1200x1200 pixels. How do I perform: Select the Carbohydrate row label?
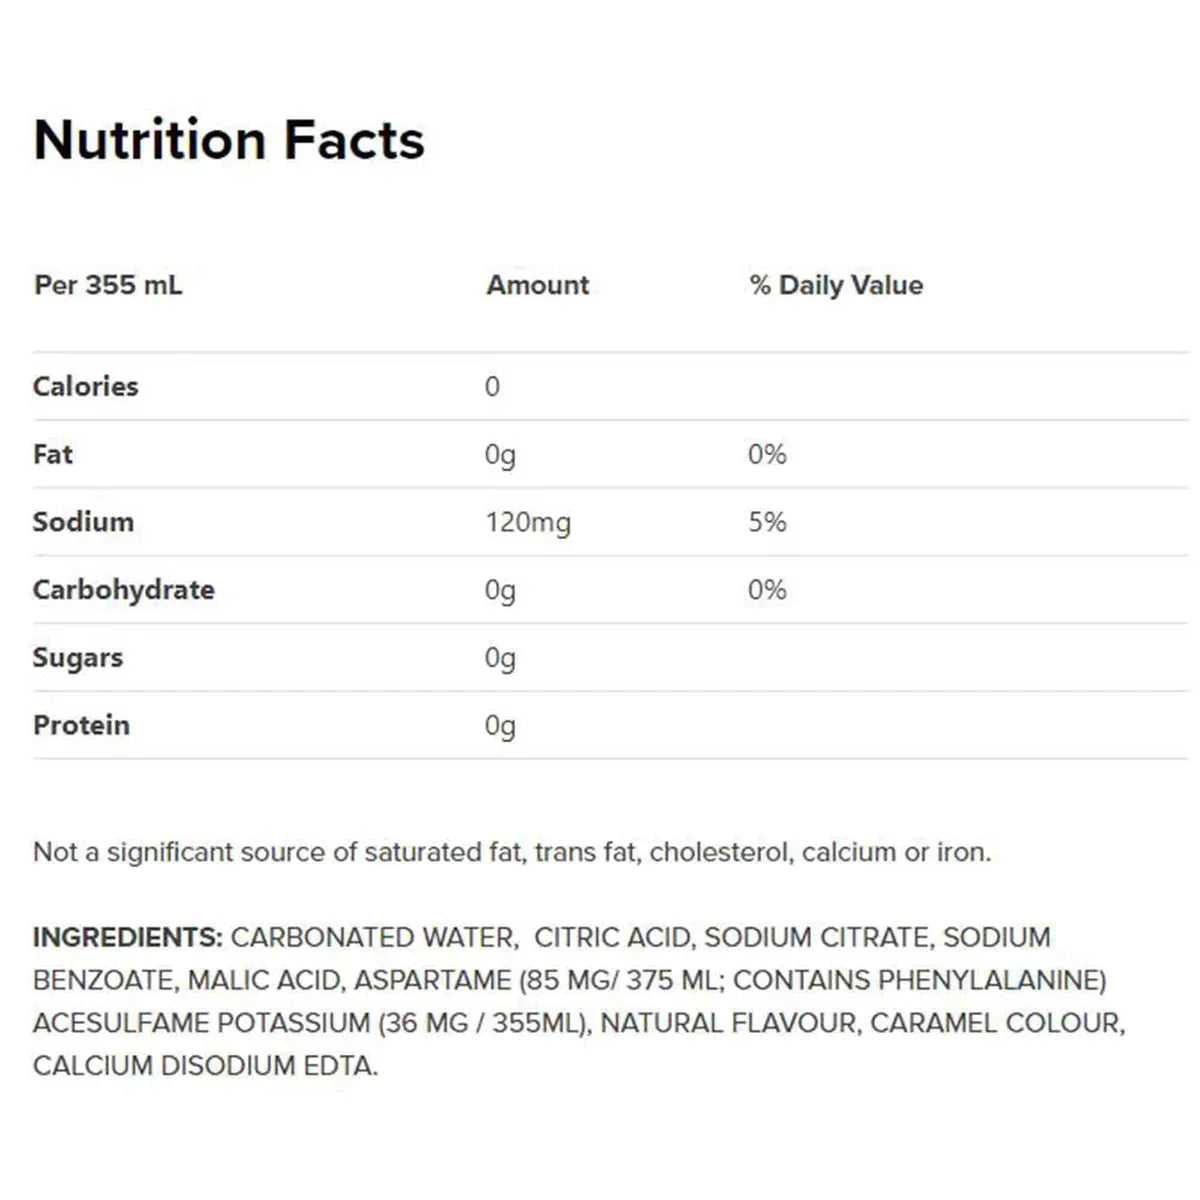point(123,590)
